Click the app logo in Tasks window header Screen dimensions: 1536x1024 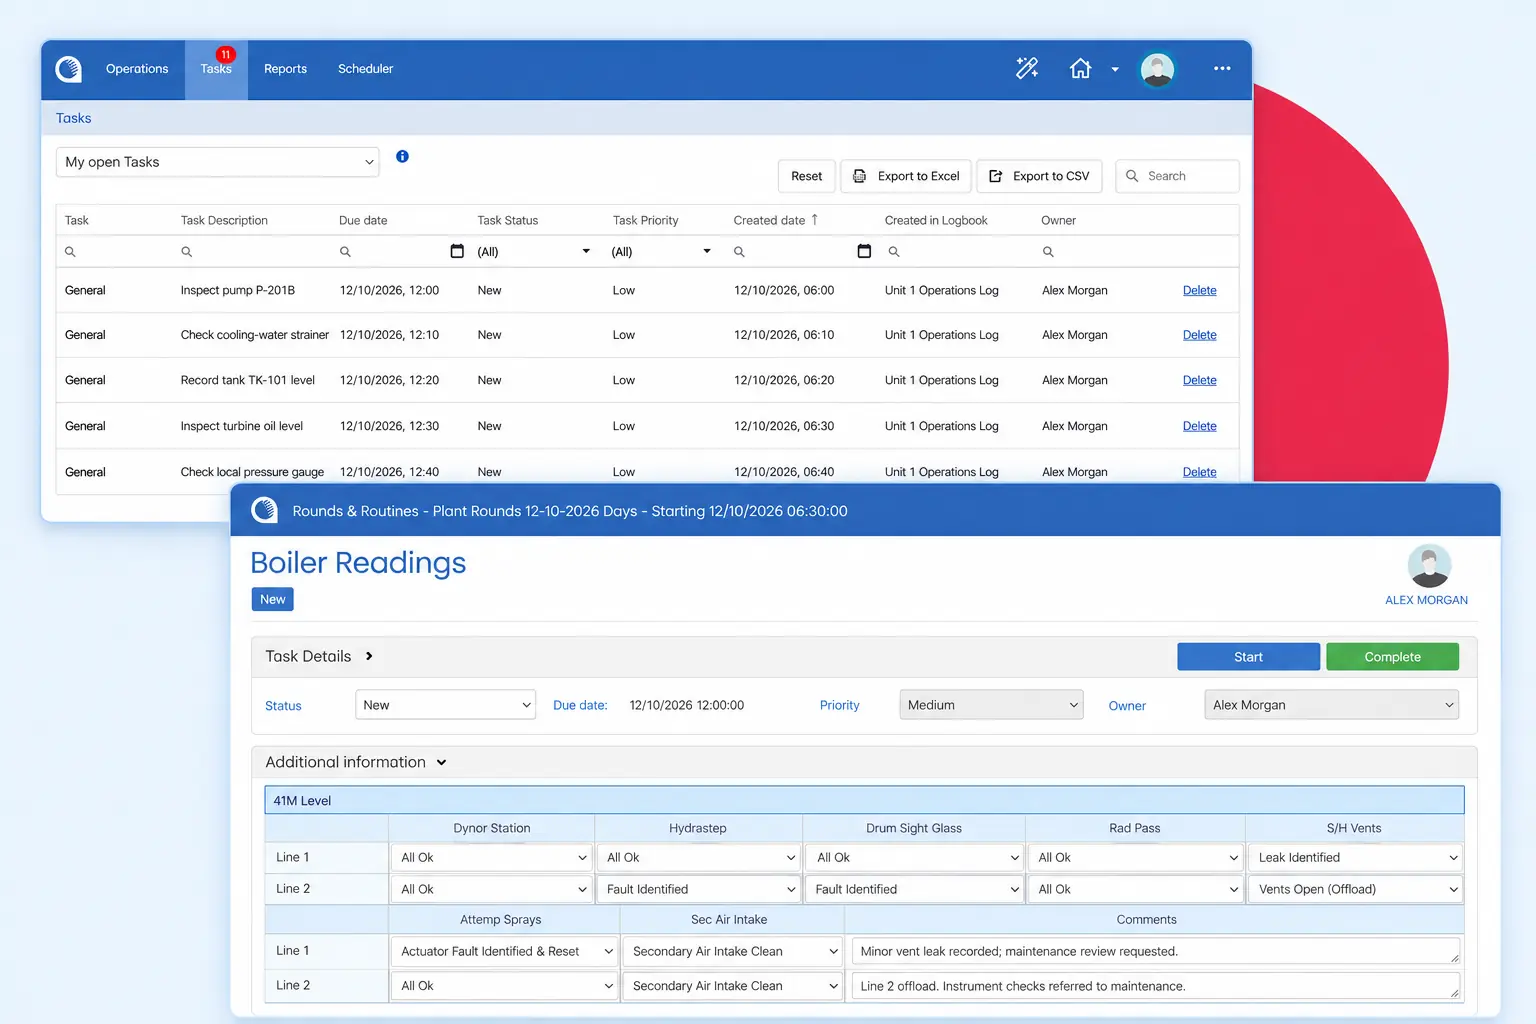69,69
